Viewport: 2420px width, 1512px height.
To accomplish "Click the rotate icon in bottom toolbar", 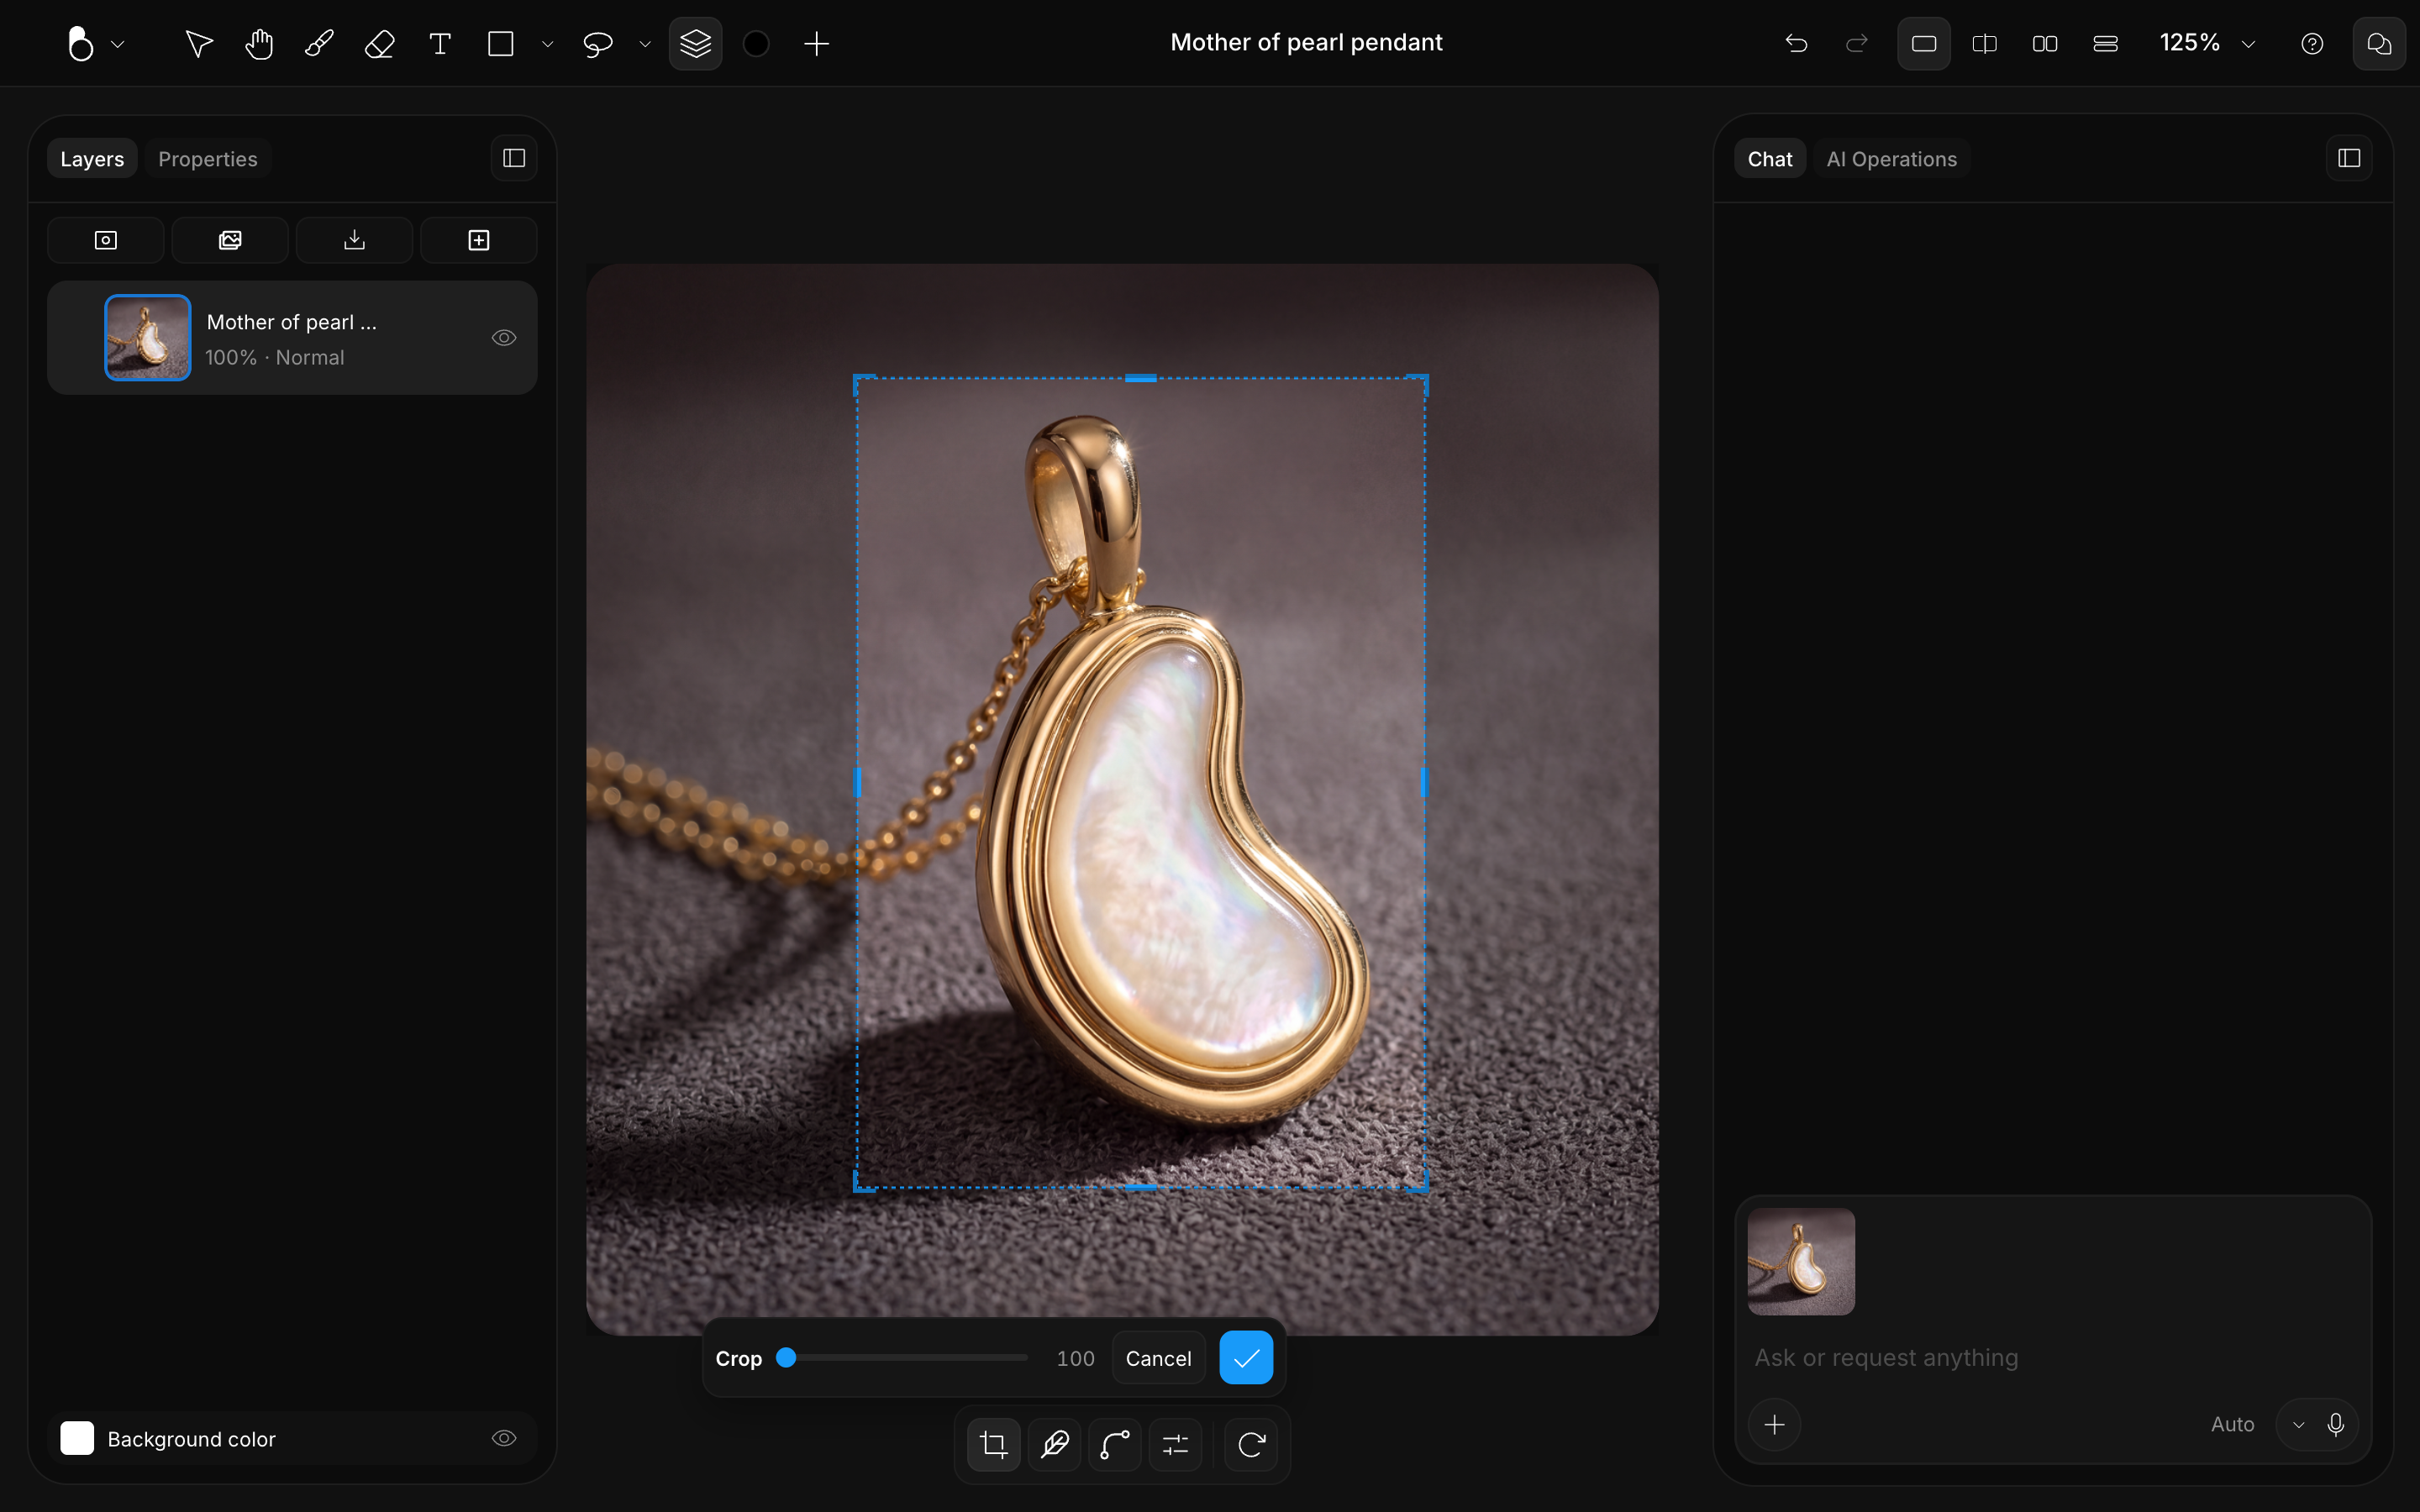I will click(x=1252, y=1444).
